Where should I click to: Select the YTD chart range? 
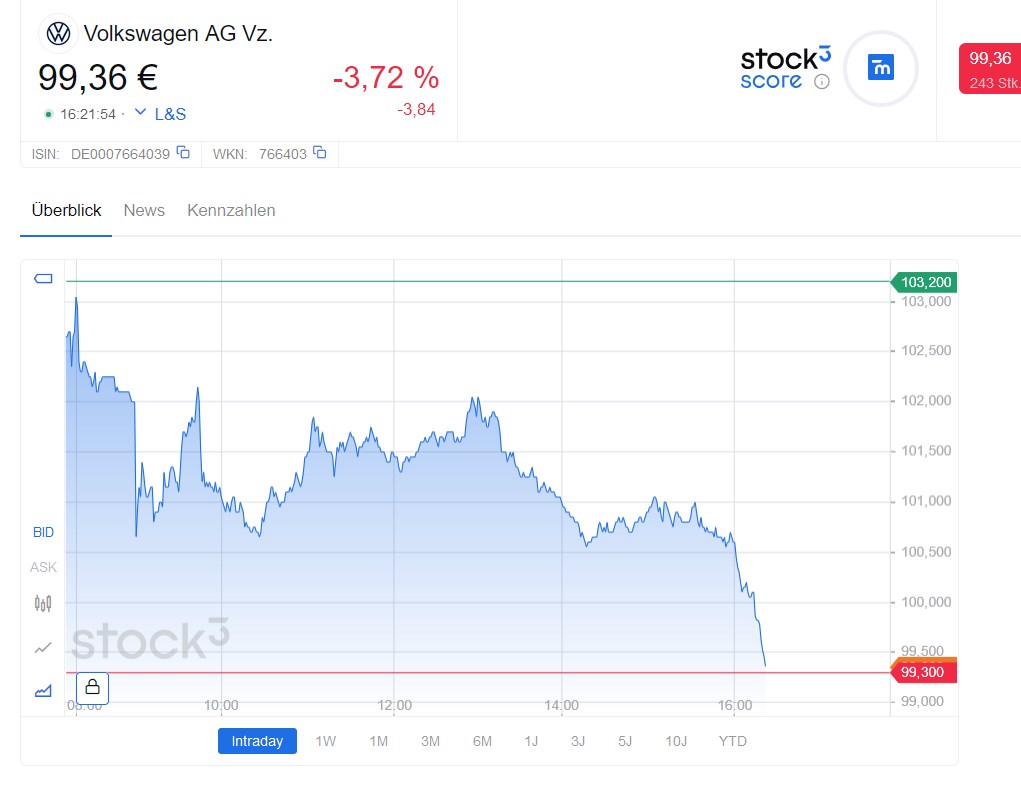[733, 741]
